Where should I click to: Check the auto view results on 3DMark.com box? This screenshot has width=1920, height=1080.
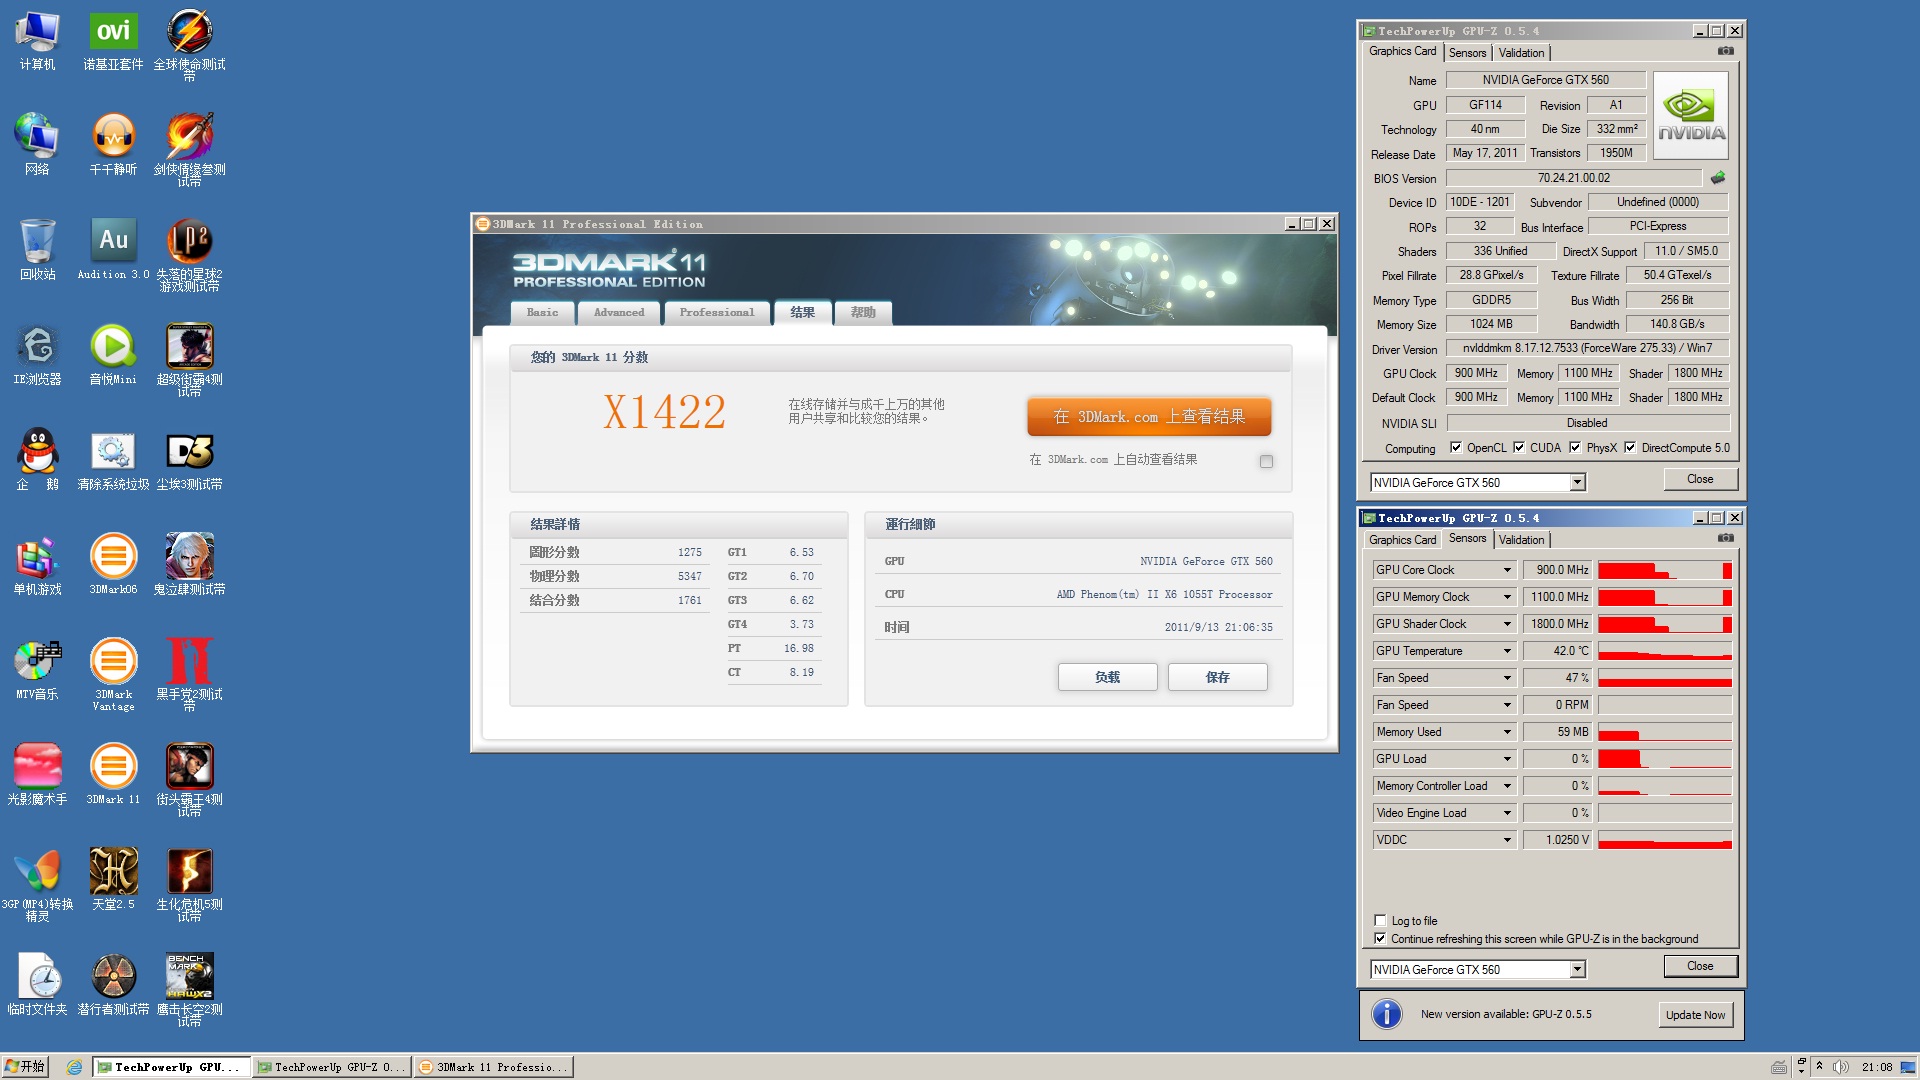point(1266,461)
